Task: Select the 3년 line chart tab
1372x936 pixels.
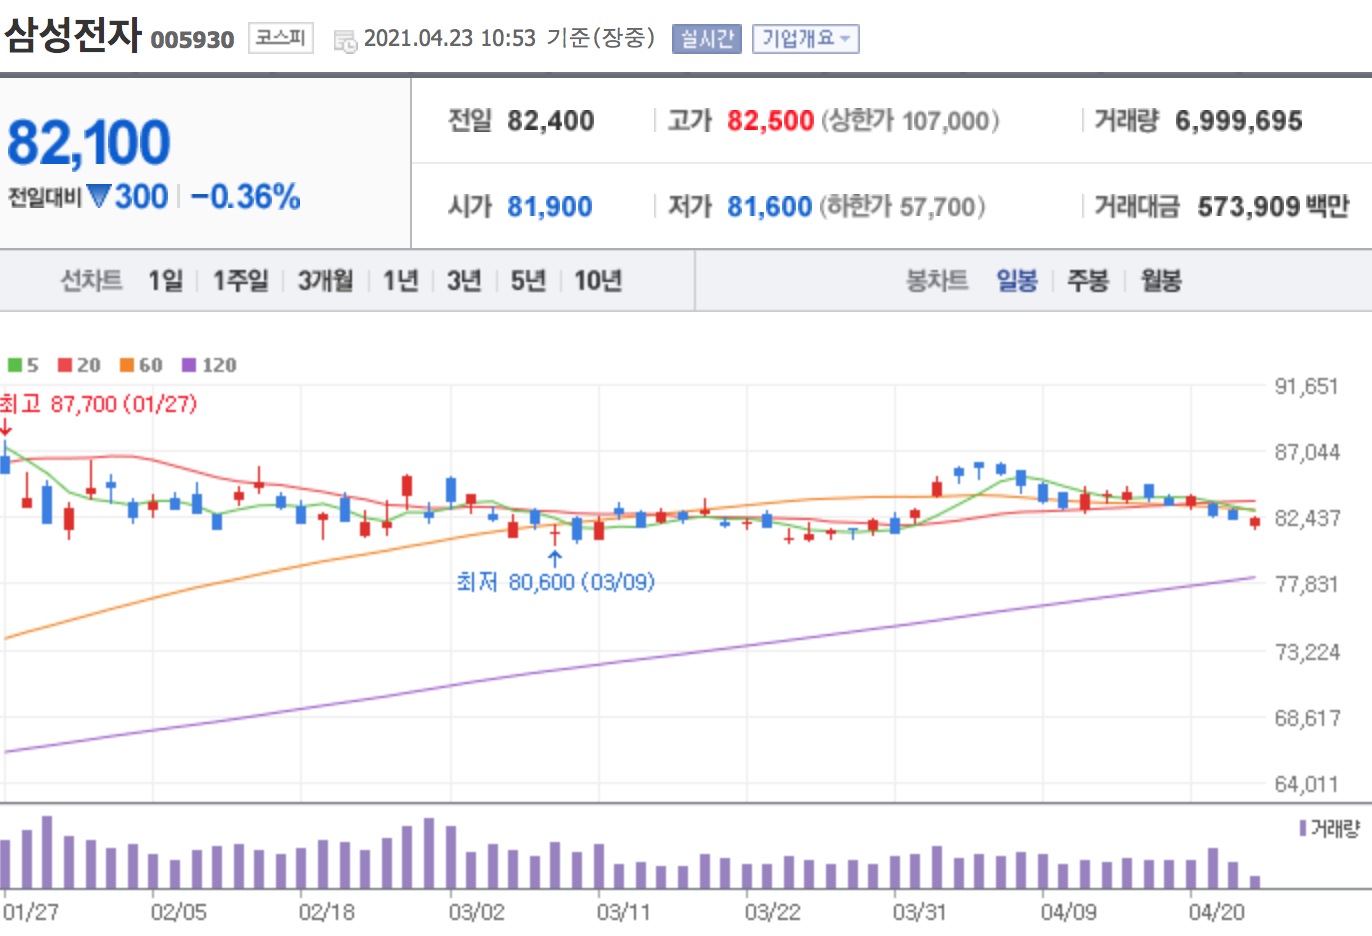Action: point(464,281)
